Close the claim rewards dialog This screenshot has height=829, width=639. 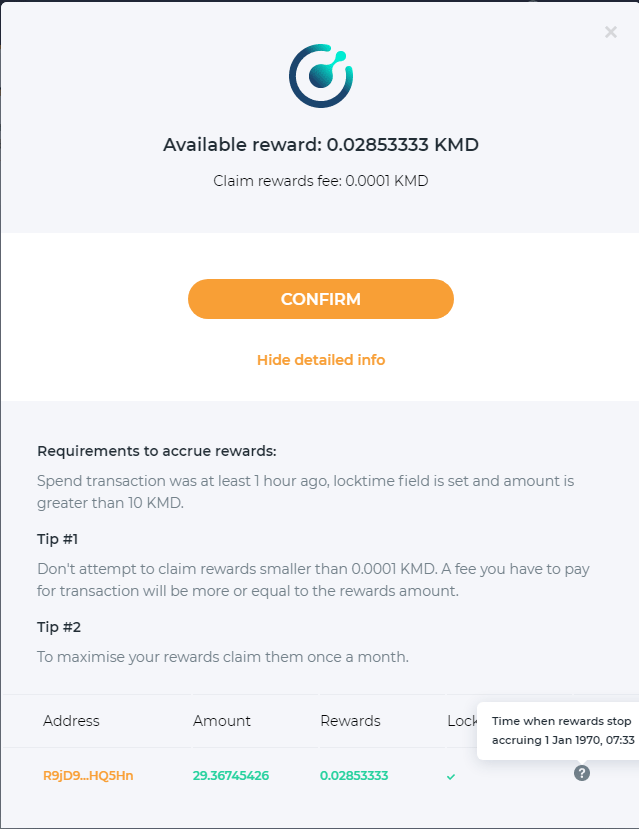click(611, 32)
